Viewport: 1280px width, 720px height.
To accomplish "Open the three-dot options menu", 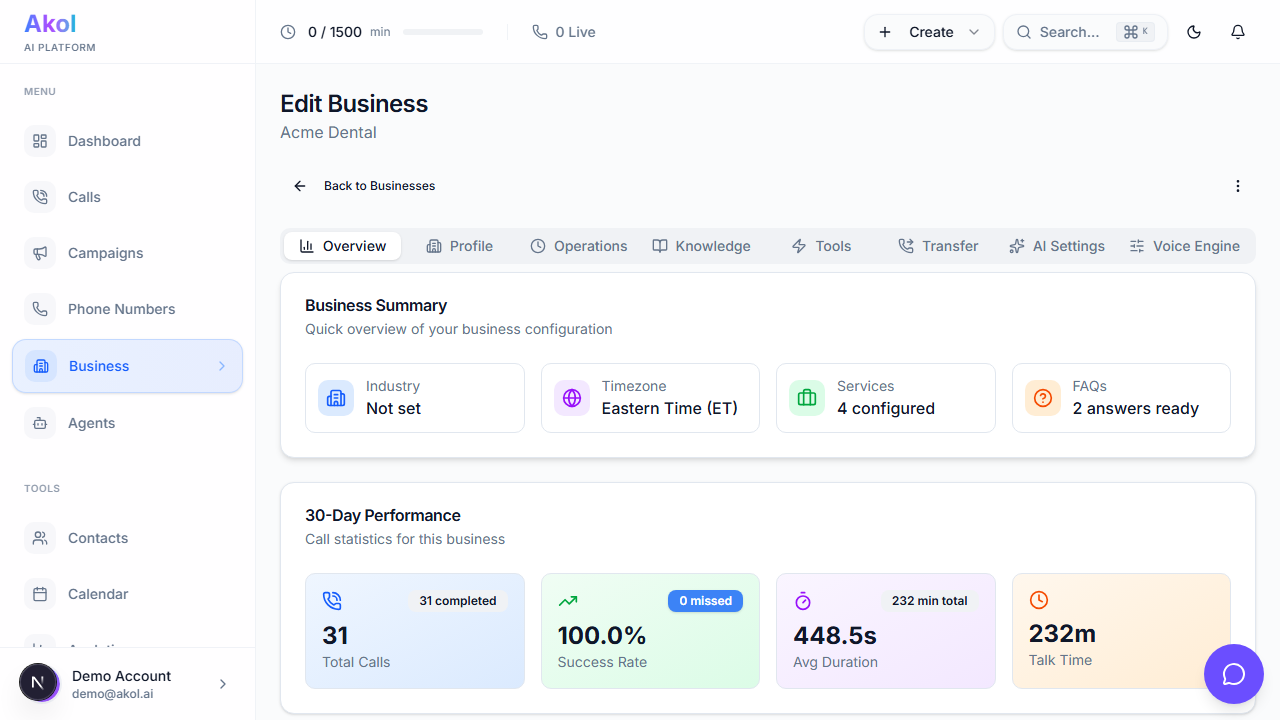I will tap(1238, 186).
